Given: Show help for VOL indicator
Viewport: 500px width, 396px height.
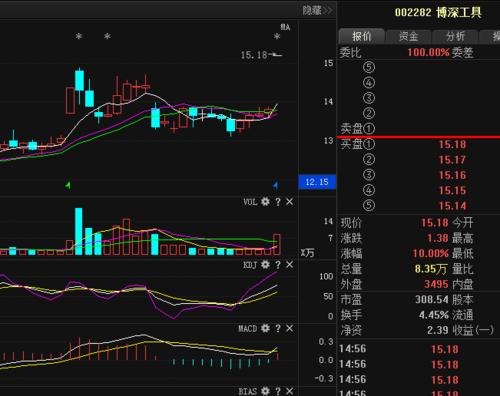Looking at the screenshot, I should 278,202.
